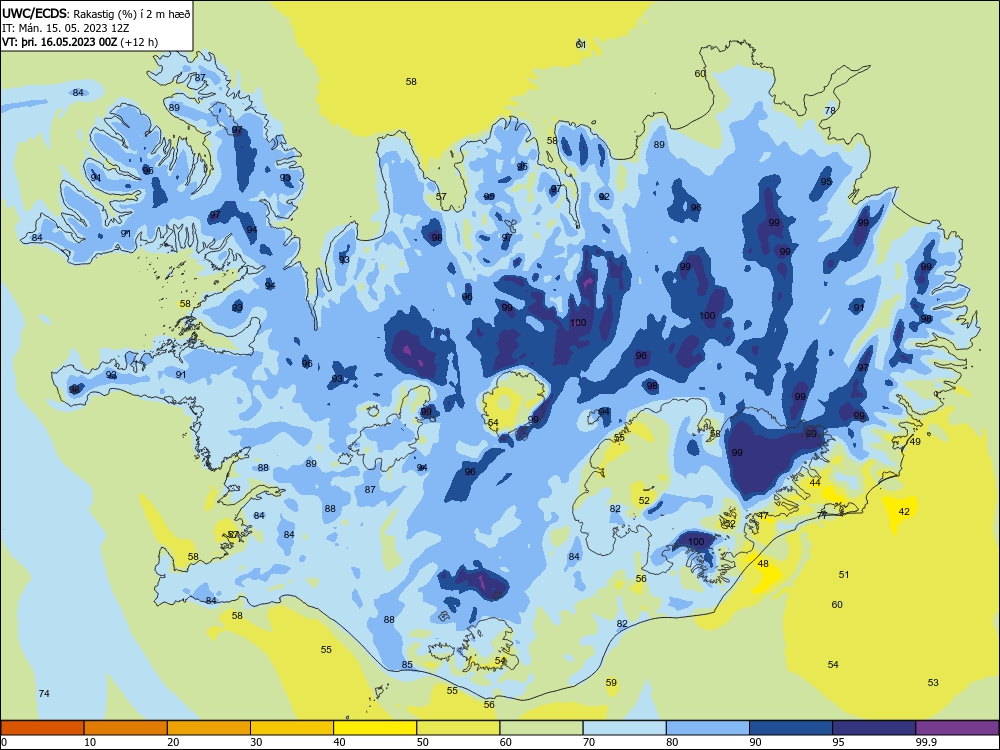This screenshot has width=1000, height=750.
Task: Click the dark orange 0–10 legend swatch
Action: 42,728
